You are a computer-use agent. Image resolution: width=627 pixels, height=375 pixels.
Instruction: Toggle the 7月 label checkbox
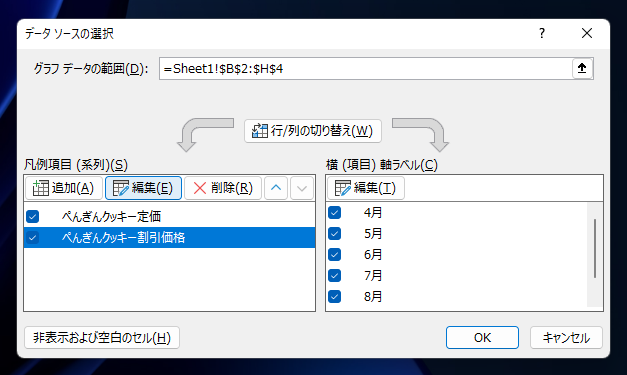click(335, 275)
